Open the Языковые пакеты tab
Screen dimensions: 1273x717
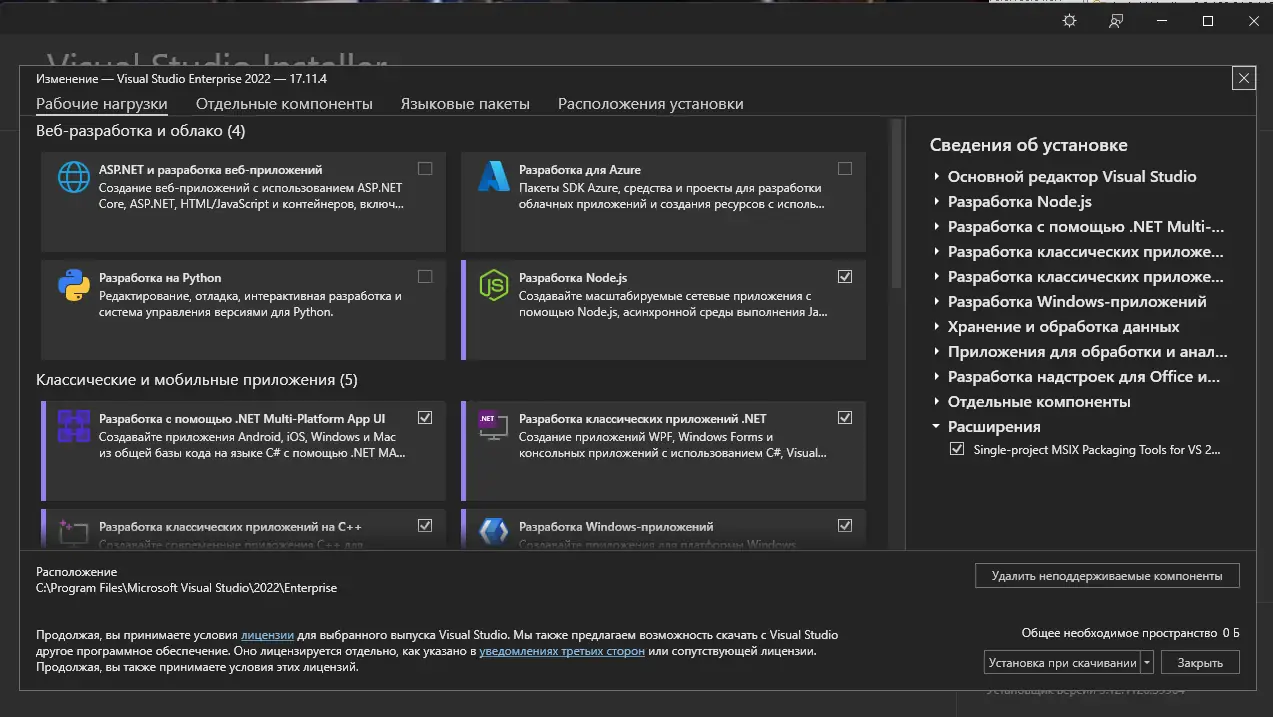[466, 103]
